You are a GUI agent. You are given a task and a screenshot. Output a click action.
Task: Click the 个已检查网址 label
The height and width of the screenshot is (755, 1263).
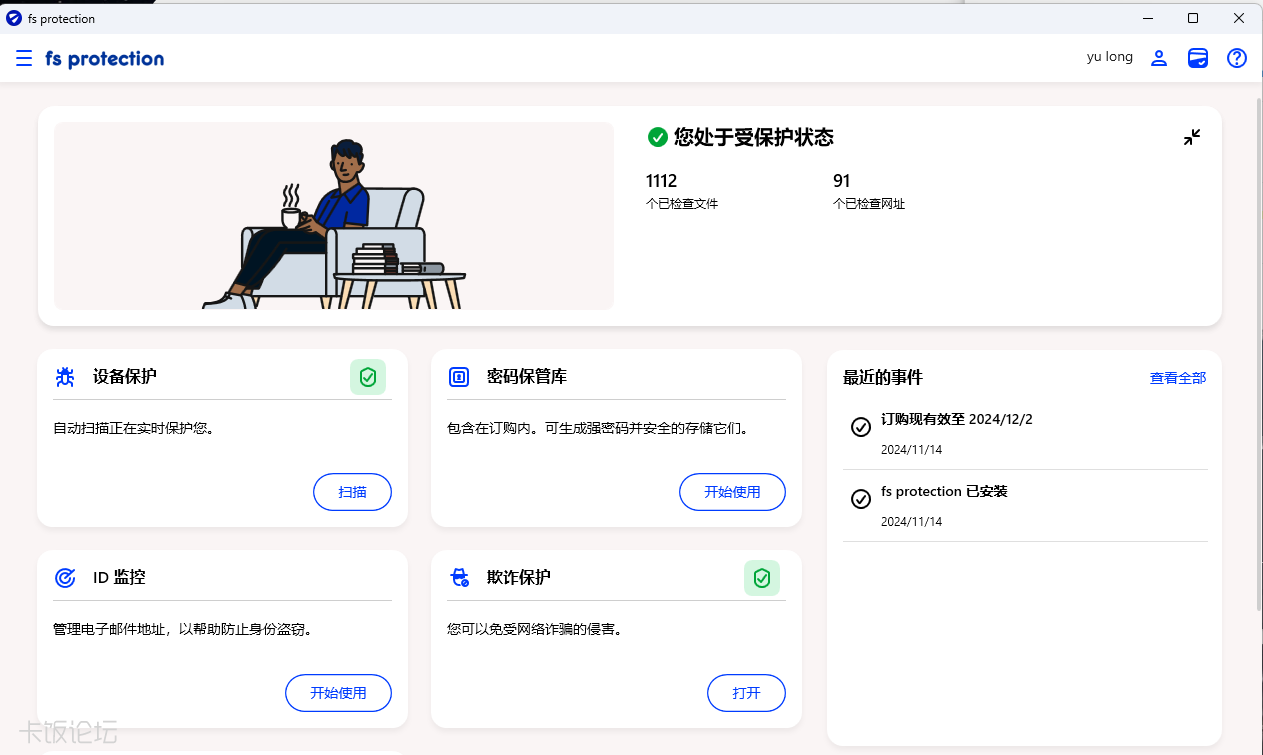869,204
